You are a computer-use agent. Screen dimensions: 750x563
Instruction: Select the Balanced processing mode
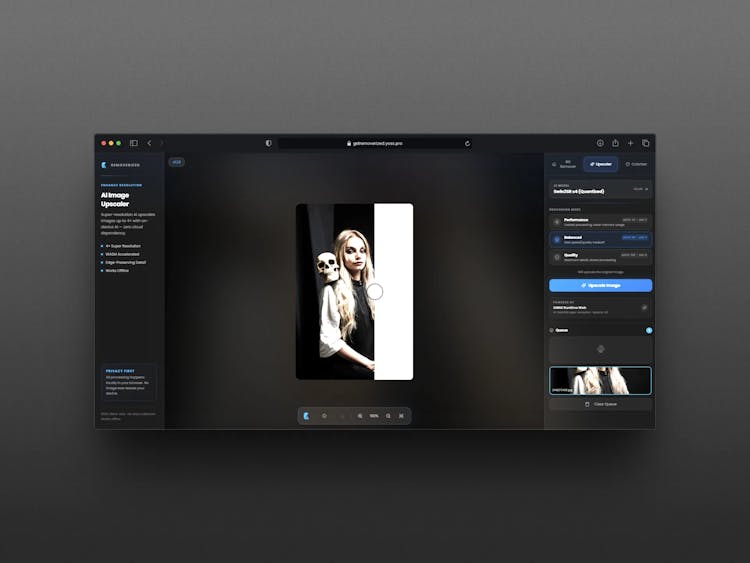click(600, 239)
